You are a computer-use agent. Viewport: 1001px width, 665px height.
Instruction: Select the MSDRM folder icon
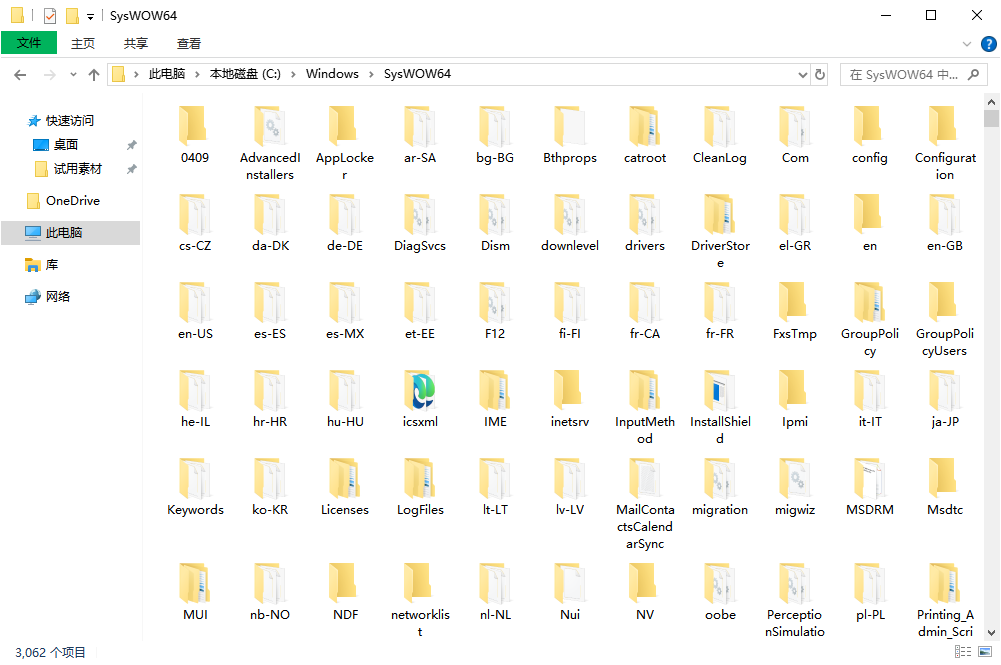[x=869, y=478]
